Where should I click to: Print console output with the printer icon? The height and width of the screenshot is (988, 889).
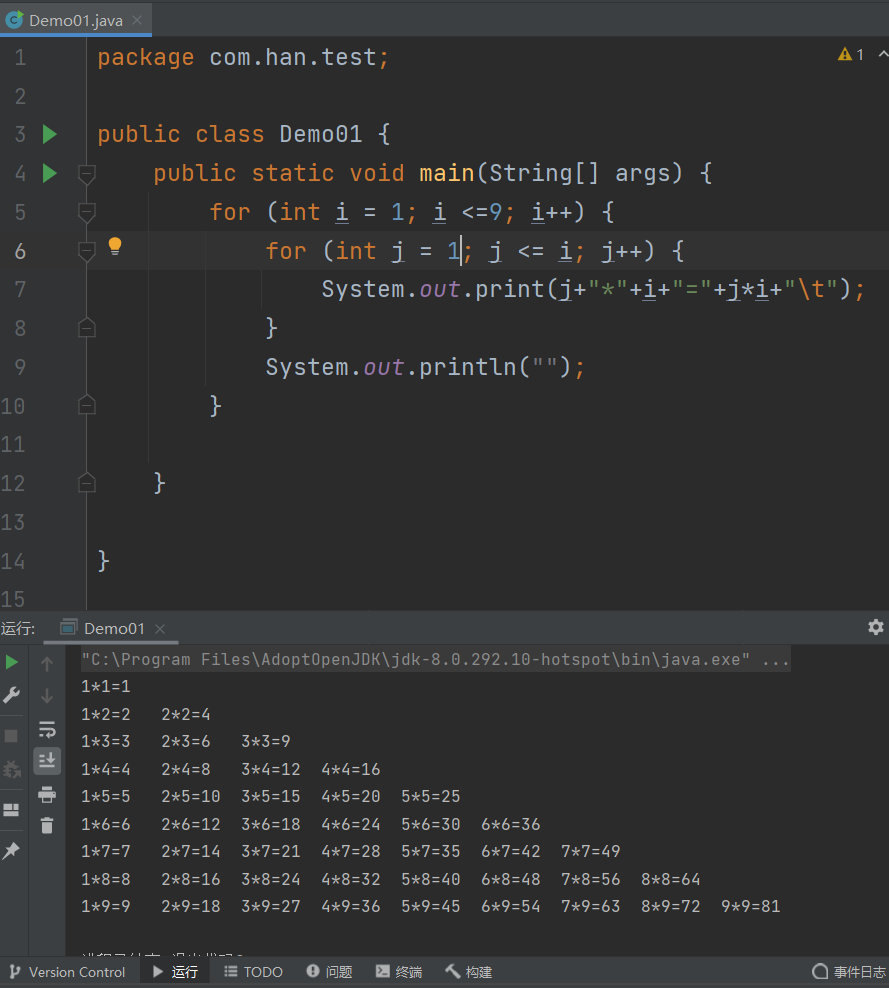[47, 794]
